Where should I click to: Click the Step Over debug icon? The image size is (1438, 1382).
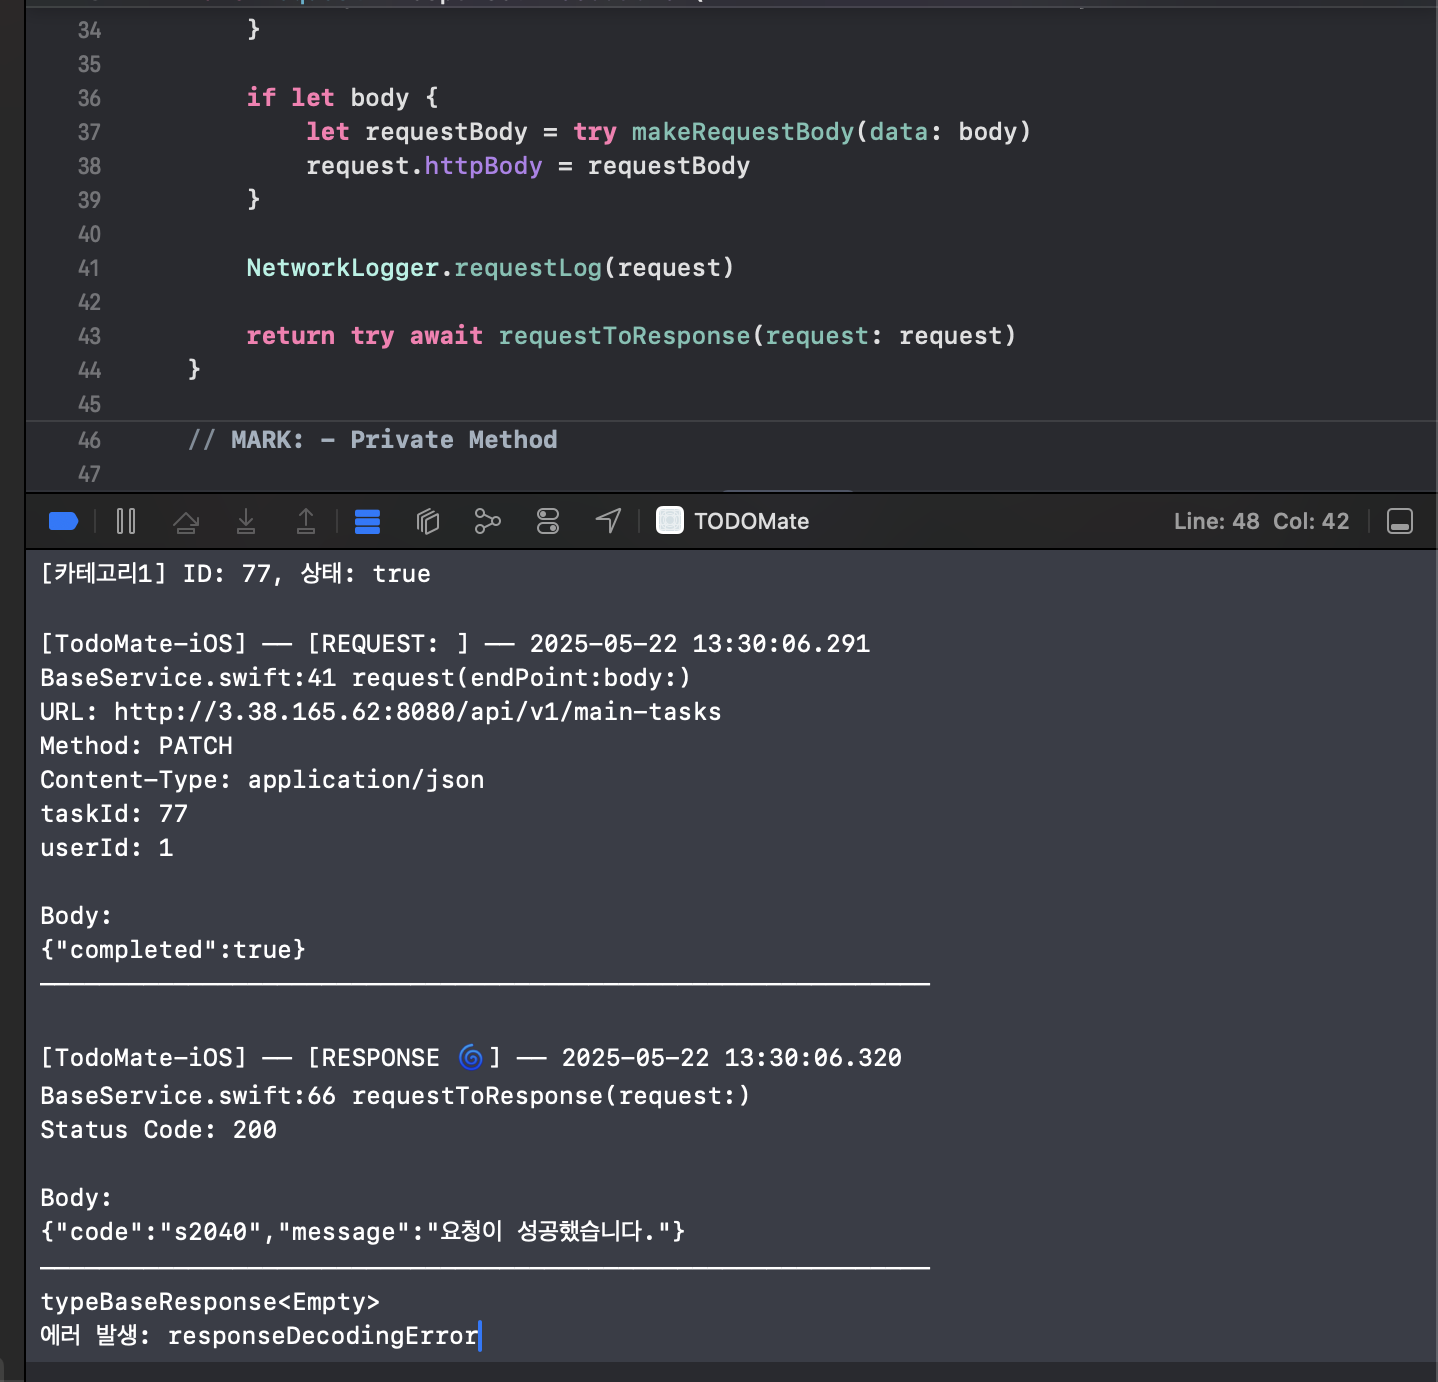click(x=186, y=521)
